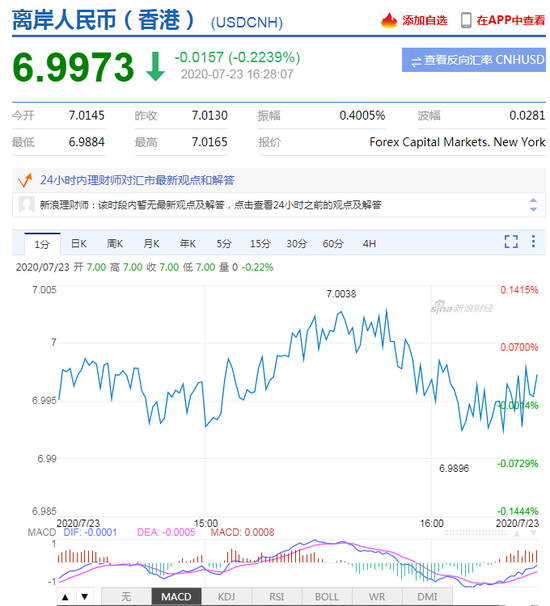Open the three-dot chart options menu
This screenshot has width=550, height=606.
coord(533,241)
